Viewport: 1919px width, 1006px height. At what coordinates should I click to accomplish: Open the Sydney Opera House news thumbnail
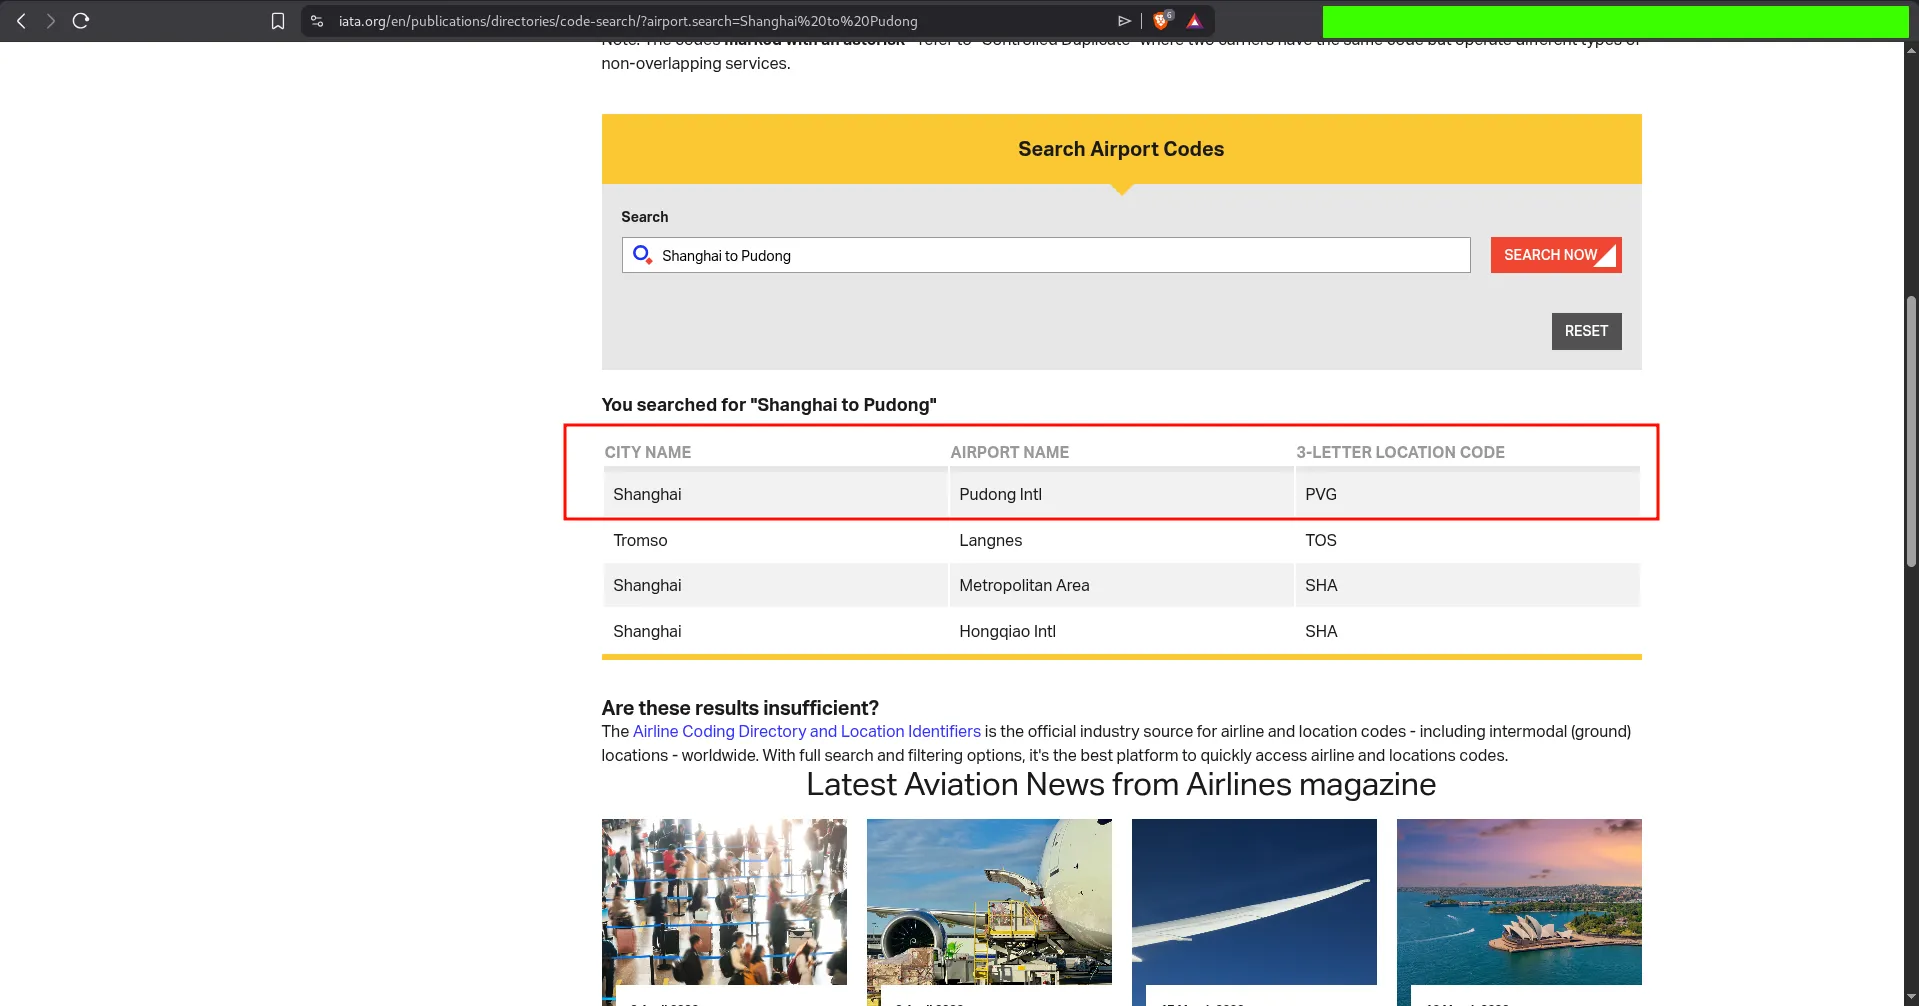(x=1518, y=902)
